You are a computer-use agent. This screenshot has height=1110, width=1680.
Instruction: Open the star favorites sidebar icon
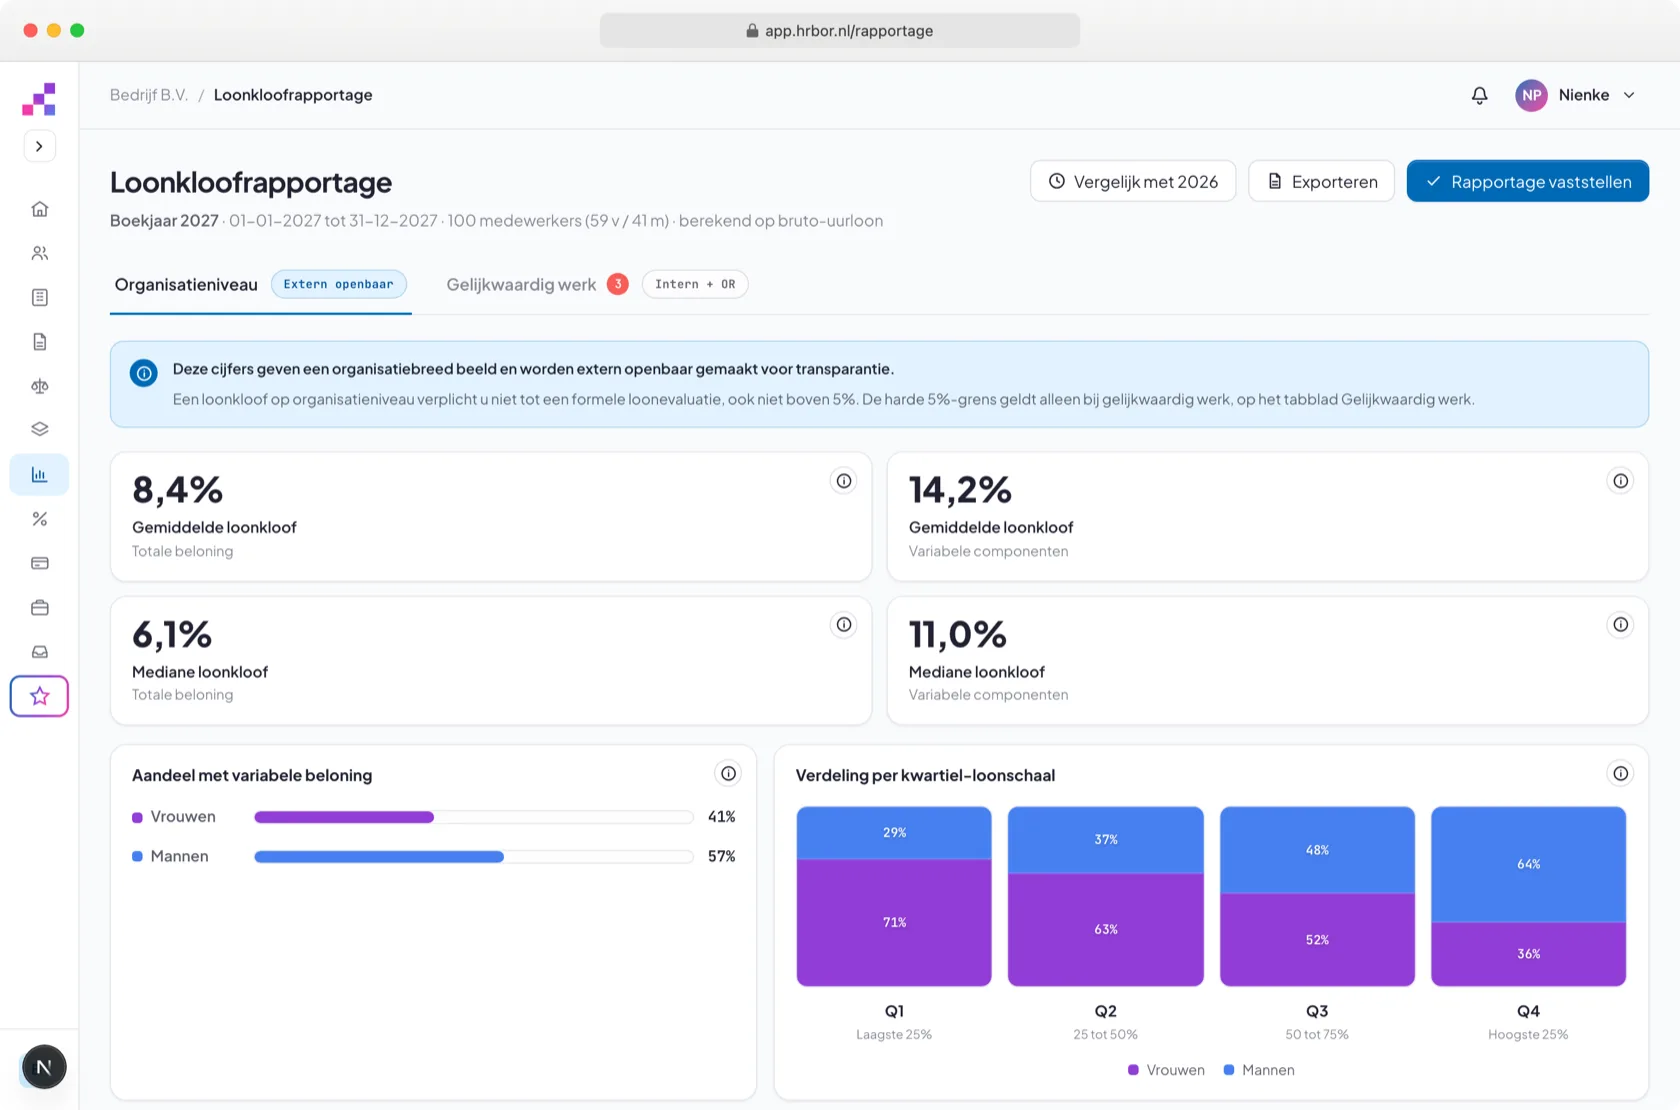pyautogui.click(x=39, y=696)
